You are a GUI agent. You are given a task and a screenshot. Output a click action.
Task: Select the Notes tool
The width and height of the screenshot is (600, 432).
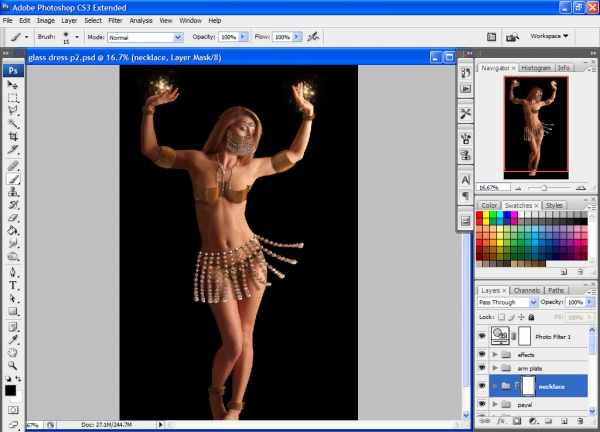coord(13,327)
